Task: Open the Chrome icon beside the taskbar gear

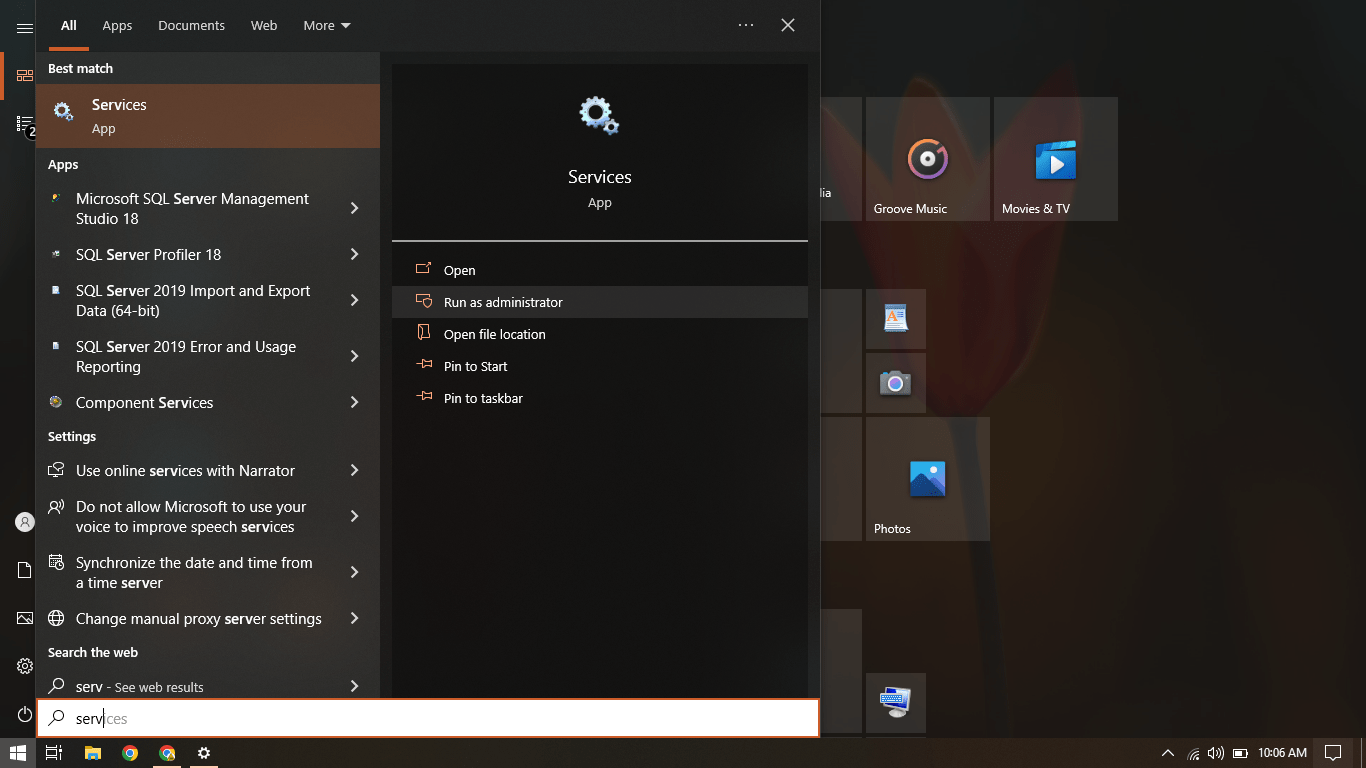Action: [x=167, y=753]
